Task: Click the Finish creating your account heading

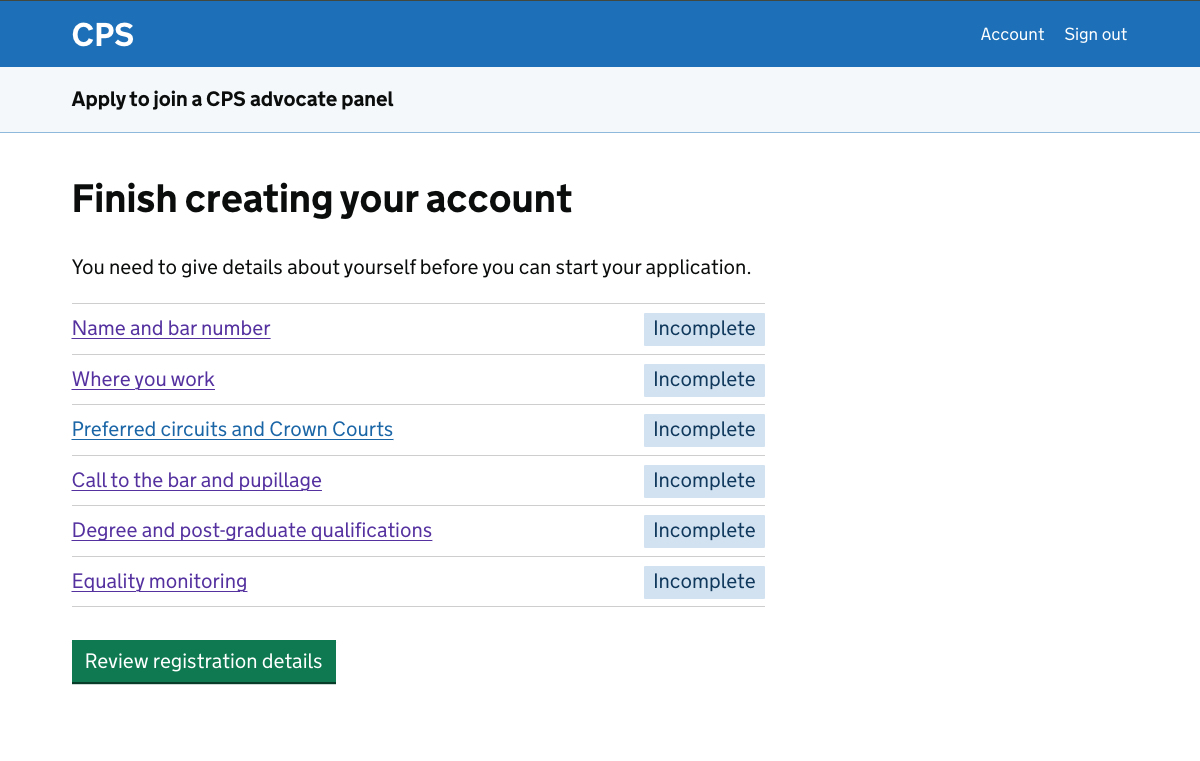Action: [322, 198]
